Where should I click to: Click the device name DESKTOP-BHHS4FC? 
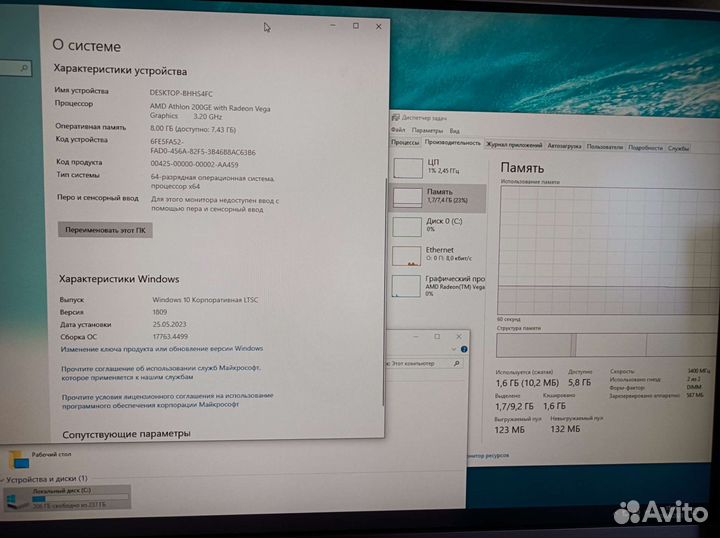pos(181,93)
